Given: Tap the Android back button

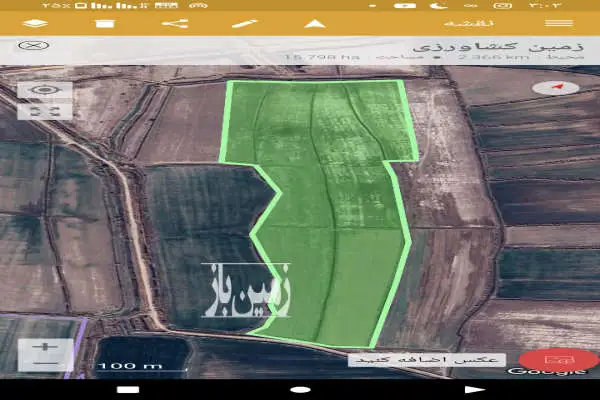Looking at the screenshot, I should [x=475, y=390].
